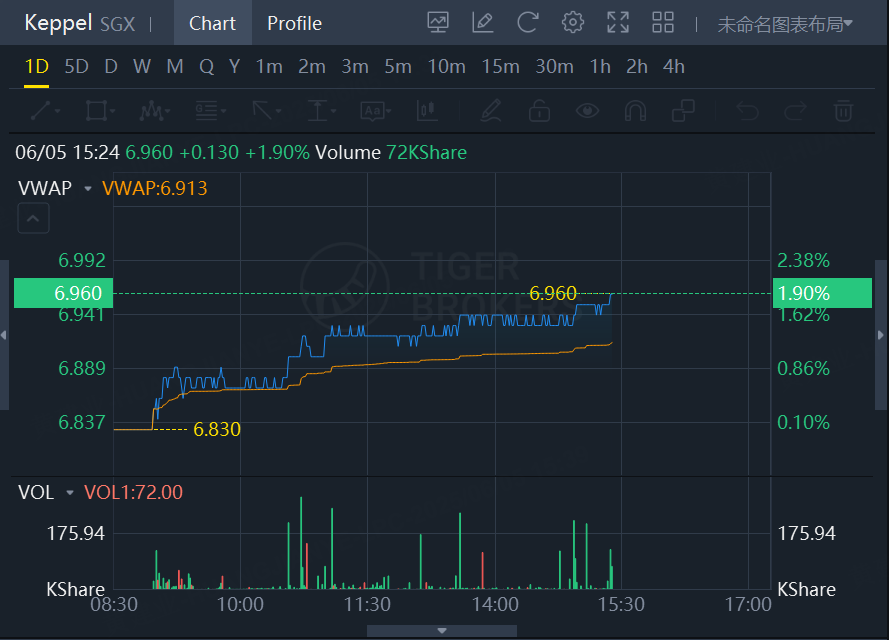Select the 5m interval
The image size is (889, 640).
tap(398, 67)
